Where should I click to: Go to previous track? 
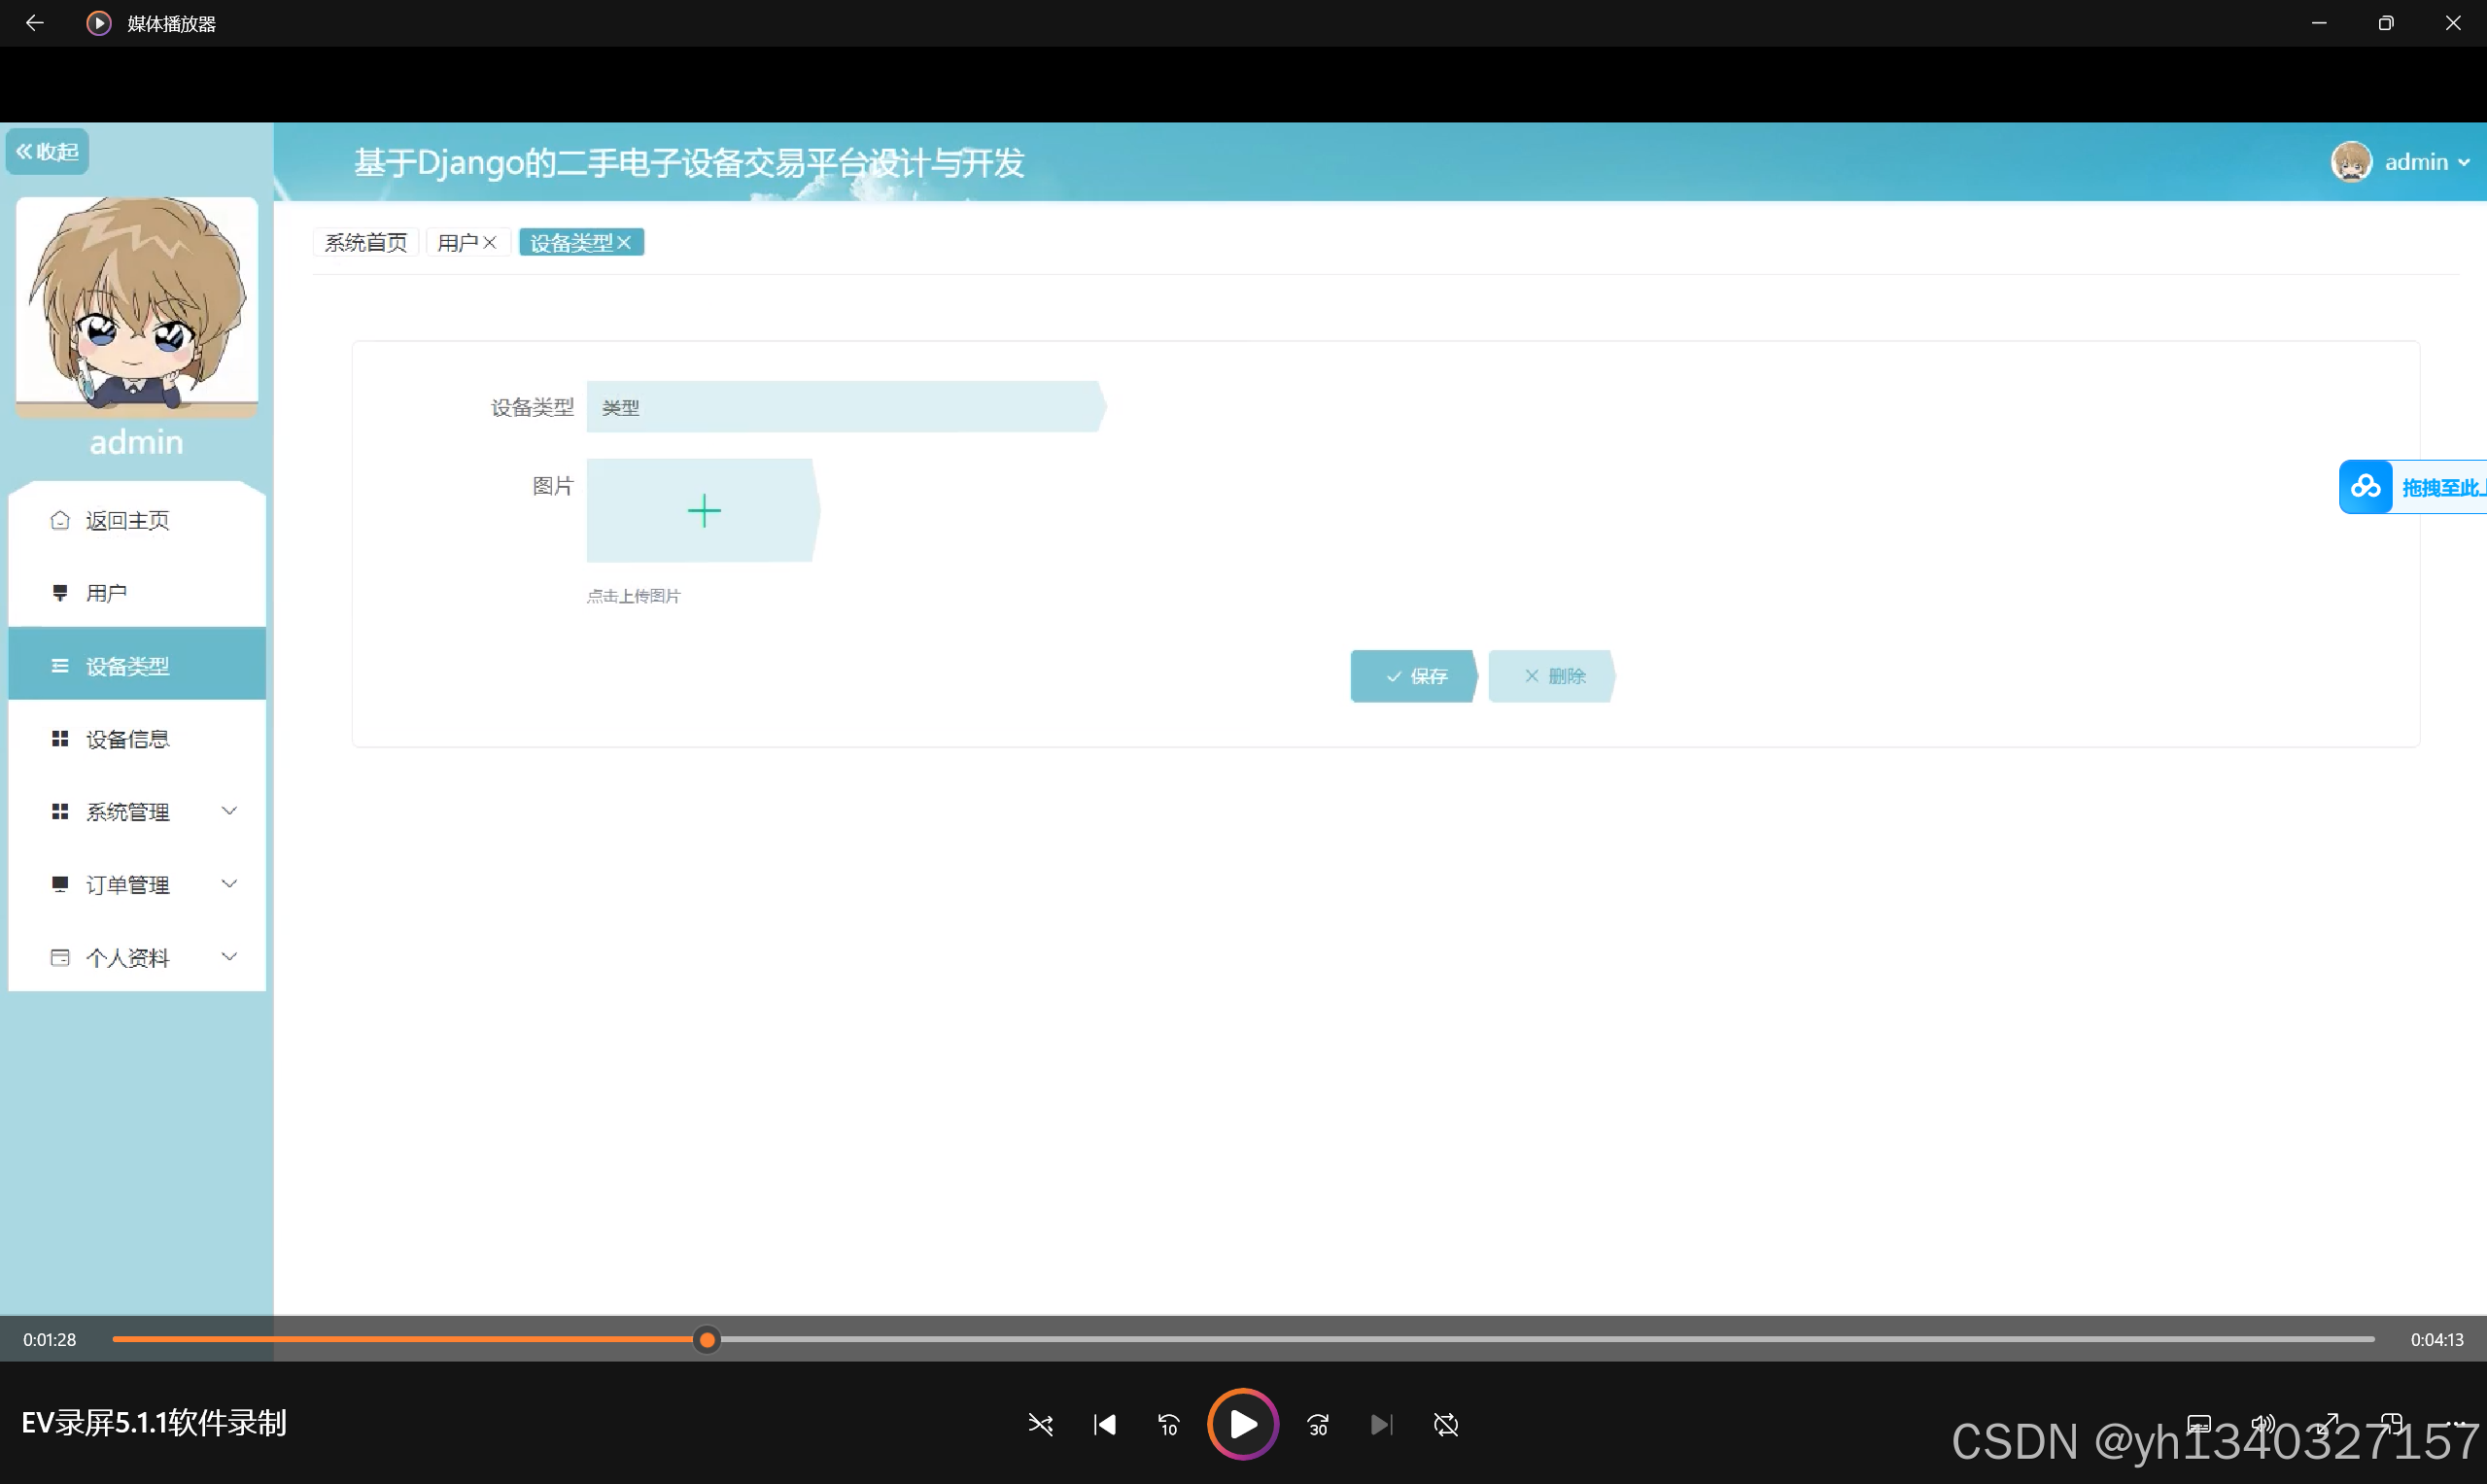(1105, 1424)
